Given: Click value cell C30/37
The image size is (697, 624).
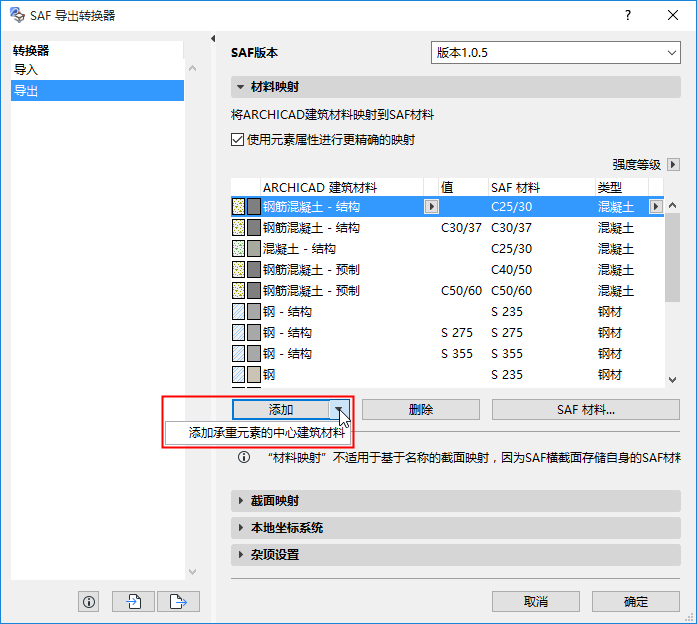Looking at the screenshot, I should [461, 228].
